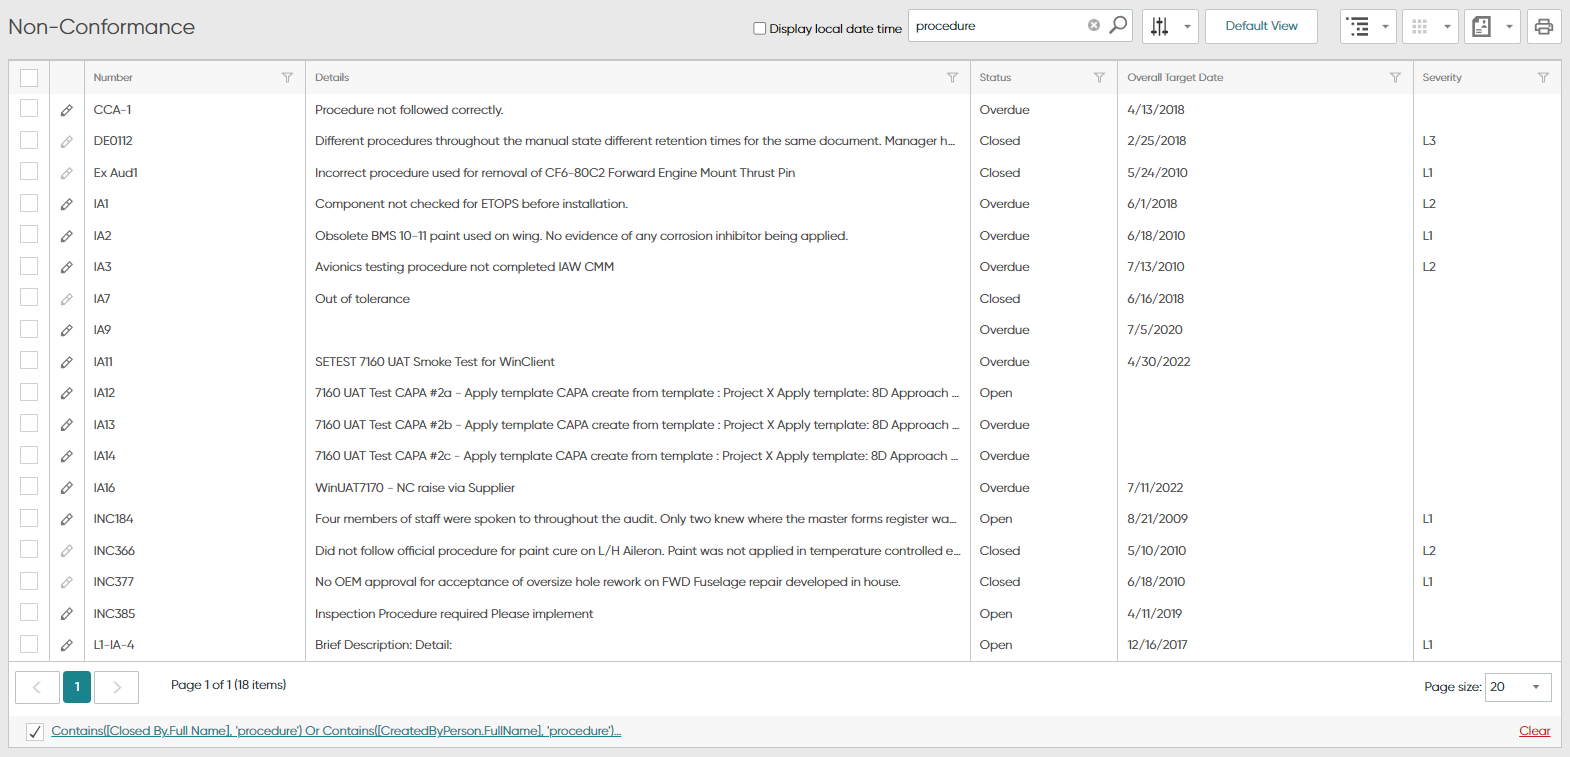Sort by Overall Target Date header
This screenshot has width=1570, height=757.
click(1175, 78)
